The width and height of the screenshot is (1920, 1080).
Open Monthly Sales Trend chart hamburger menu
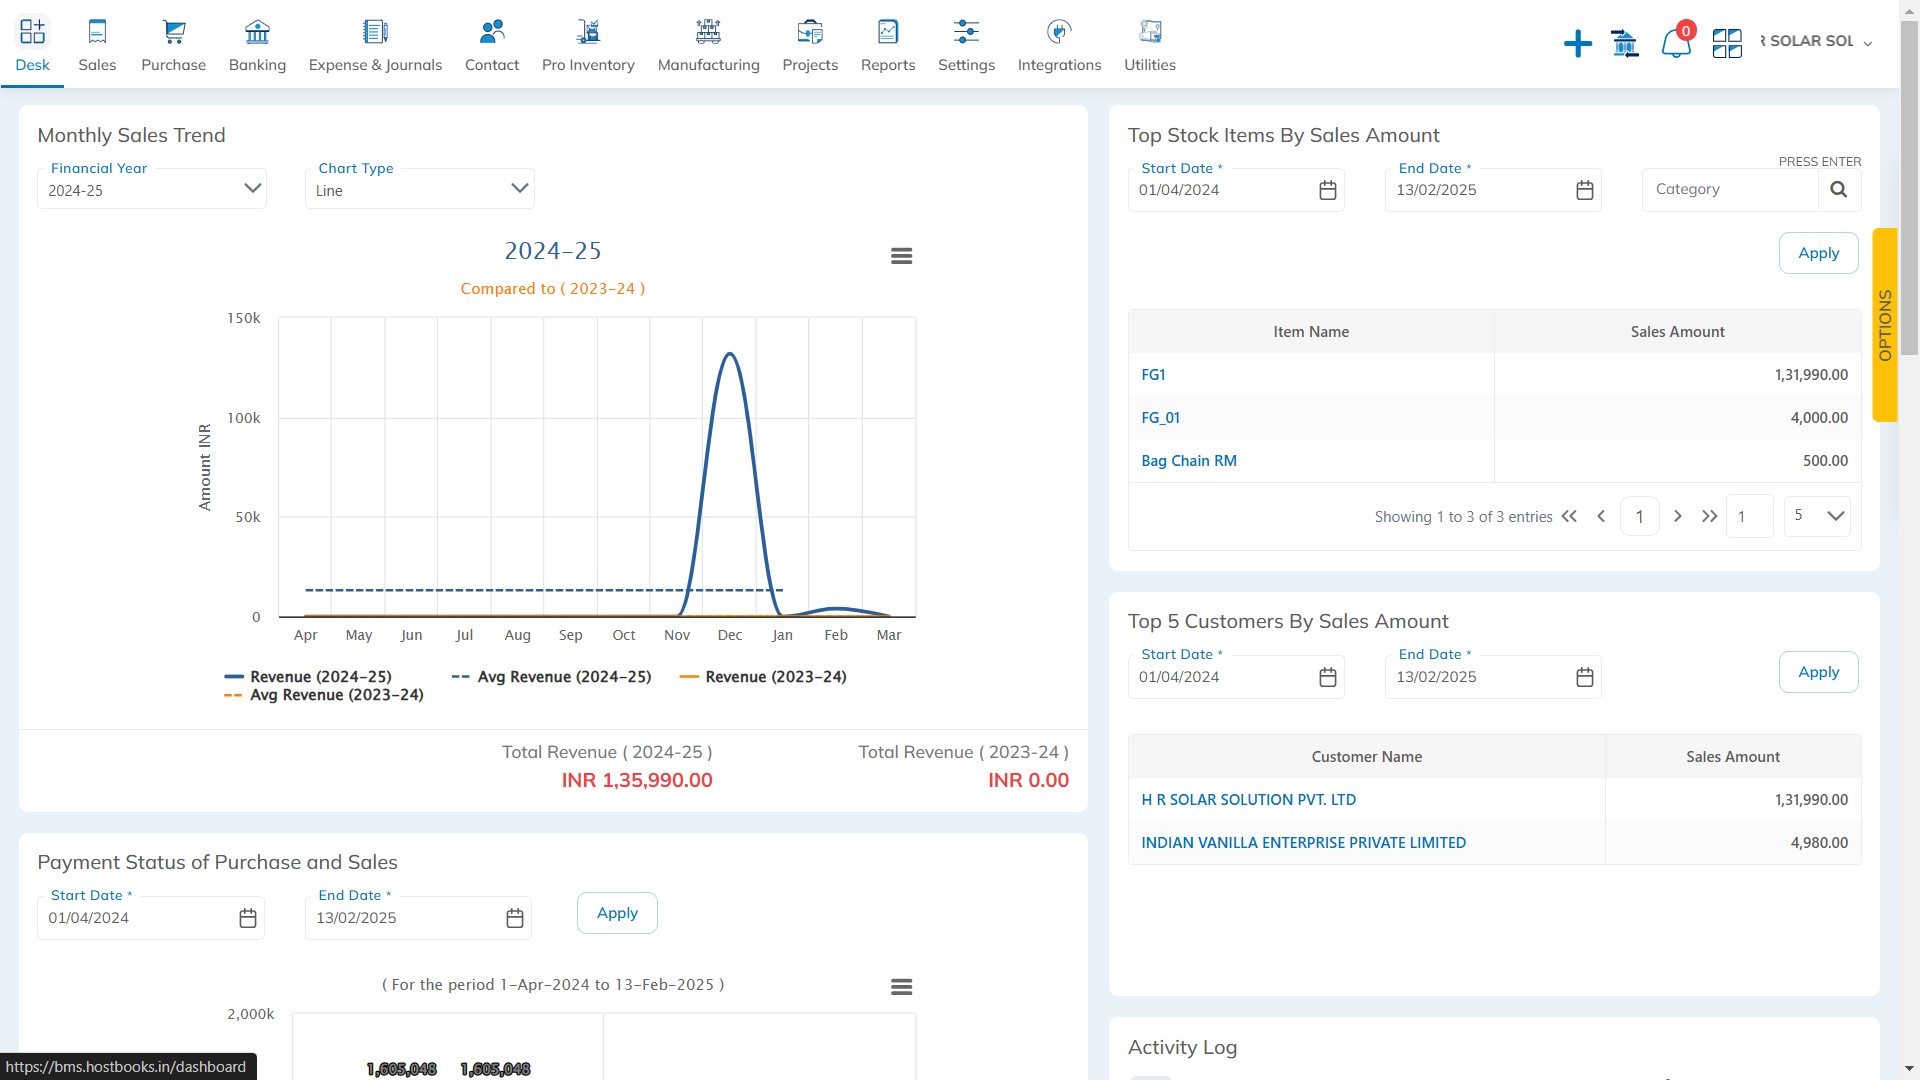[901, 256]
